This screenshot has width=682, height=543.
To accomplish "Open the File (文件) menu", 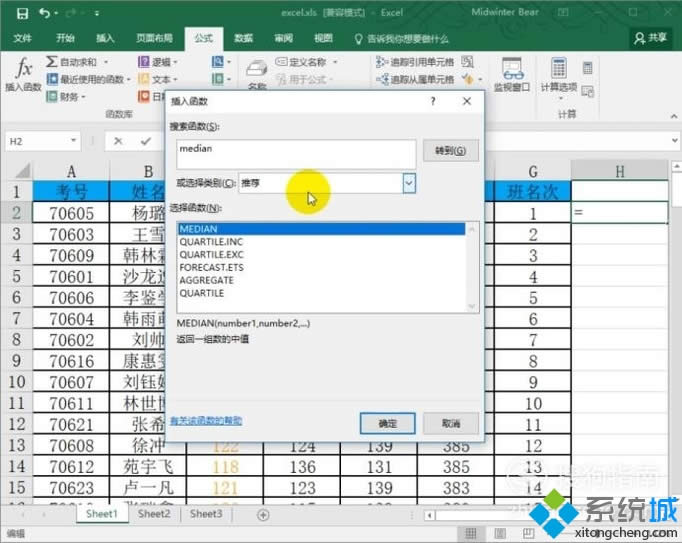I will 22,38.
